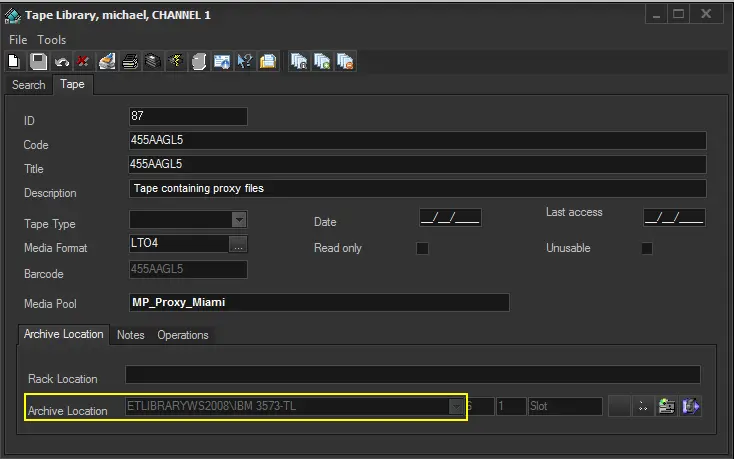Click into the Description text field
Viewport: 734px width, 459px height.
[417, 188]
